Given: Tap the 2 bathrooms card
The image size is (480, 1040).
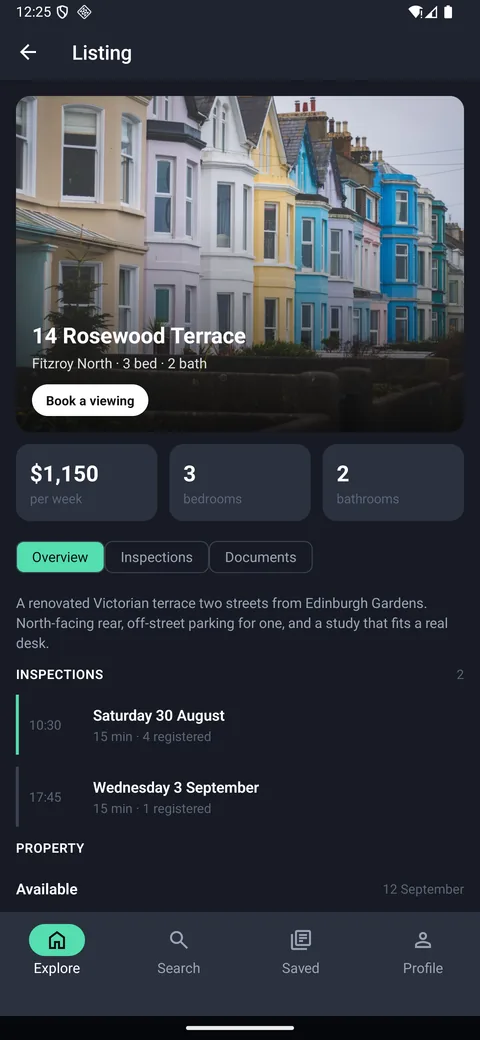Looking at the screenshot, I should tap(393, 482).
